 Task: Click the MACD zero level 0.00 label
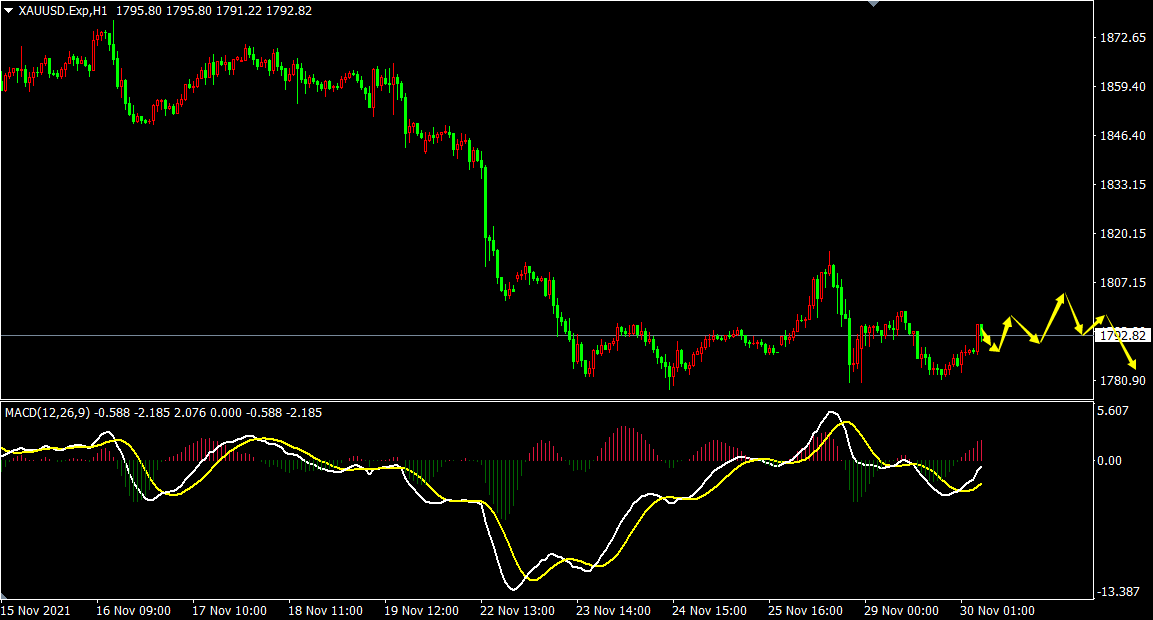pos(1112,461)
